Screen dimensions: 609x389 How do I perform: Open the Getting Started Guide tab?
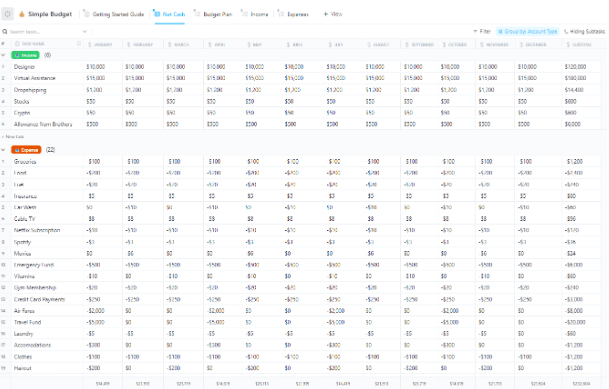[114, 14]
